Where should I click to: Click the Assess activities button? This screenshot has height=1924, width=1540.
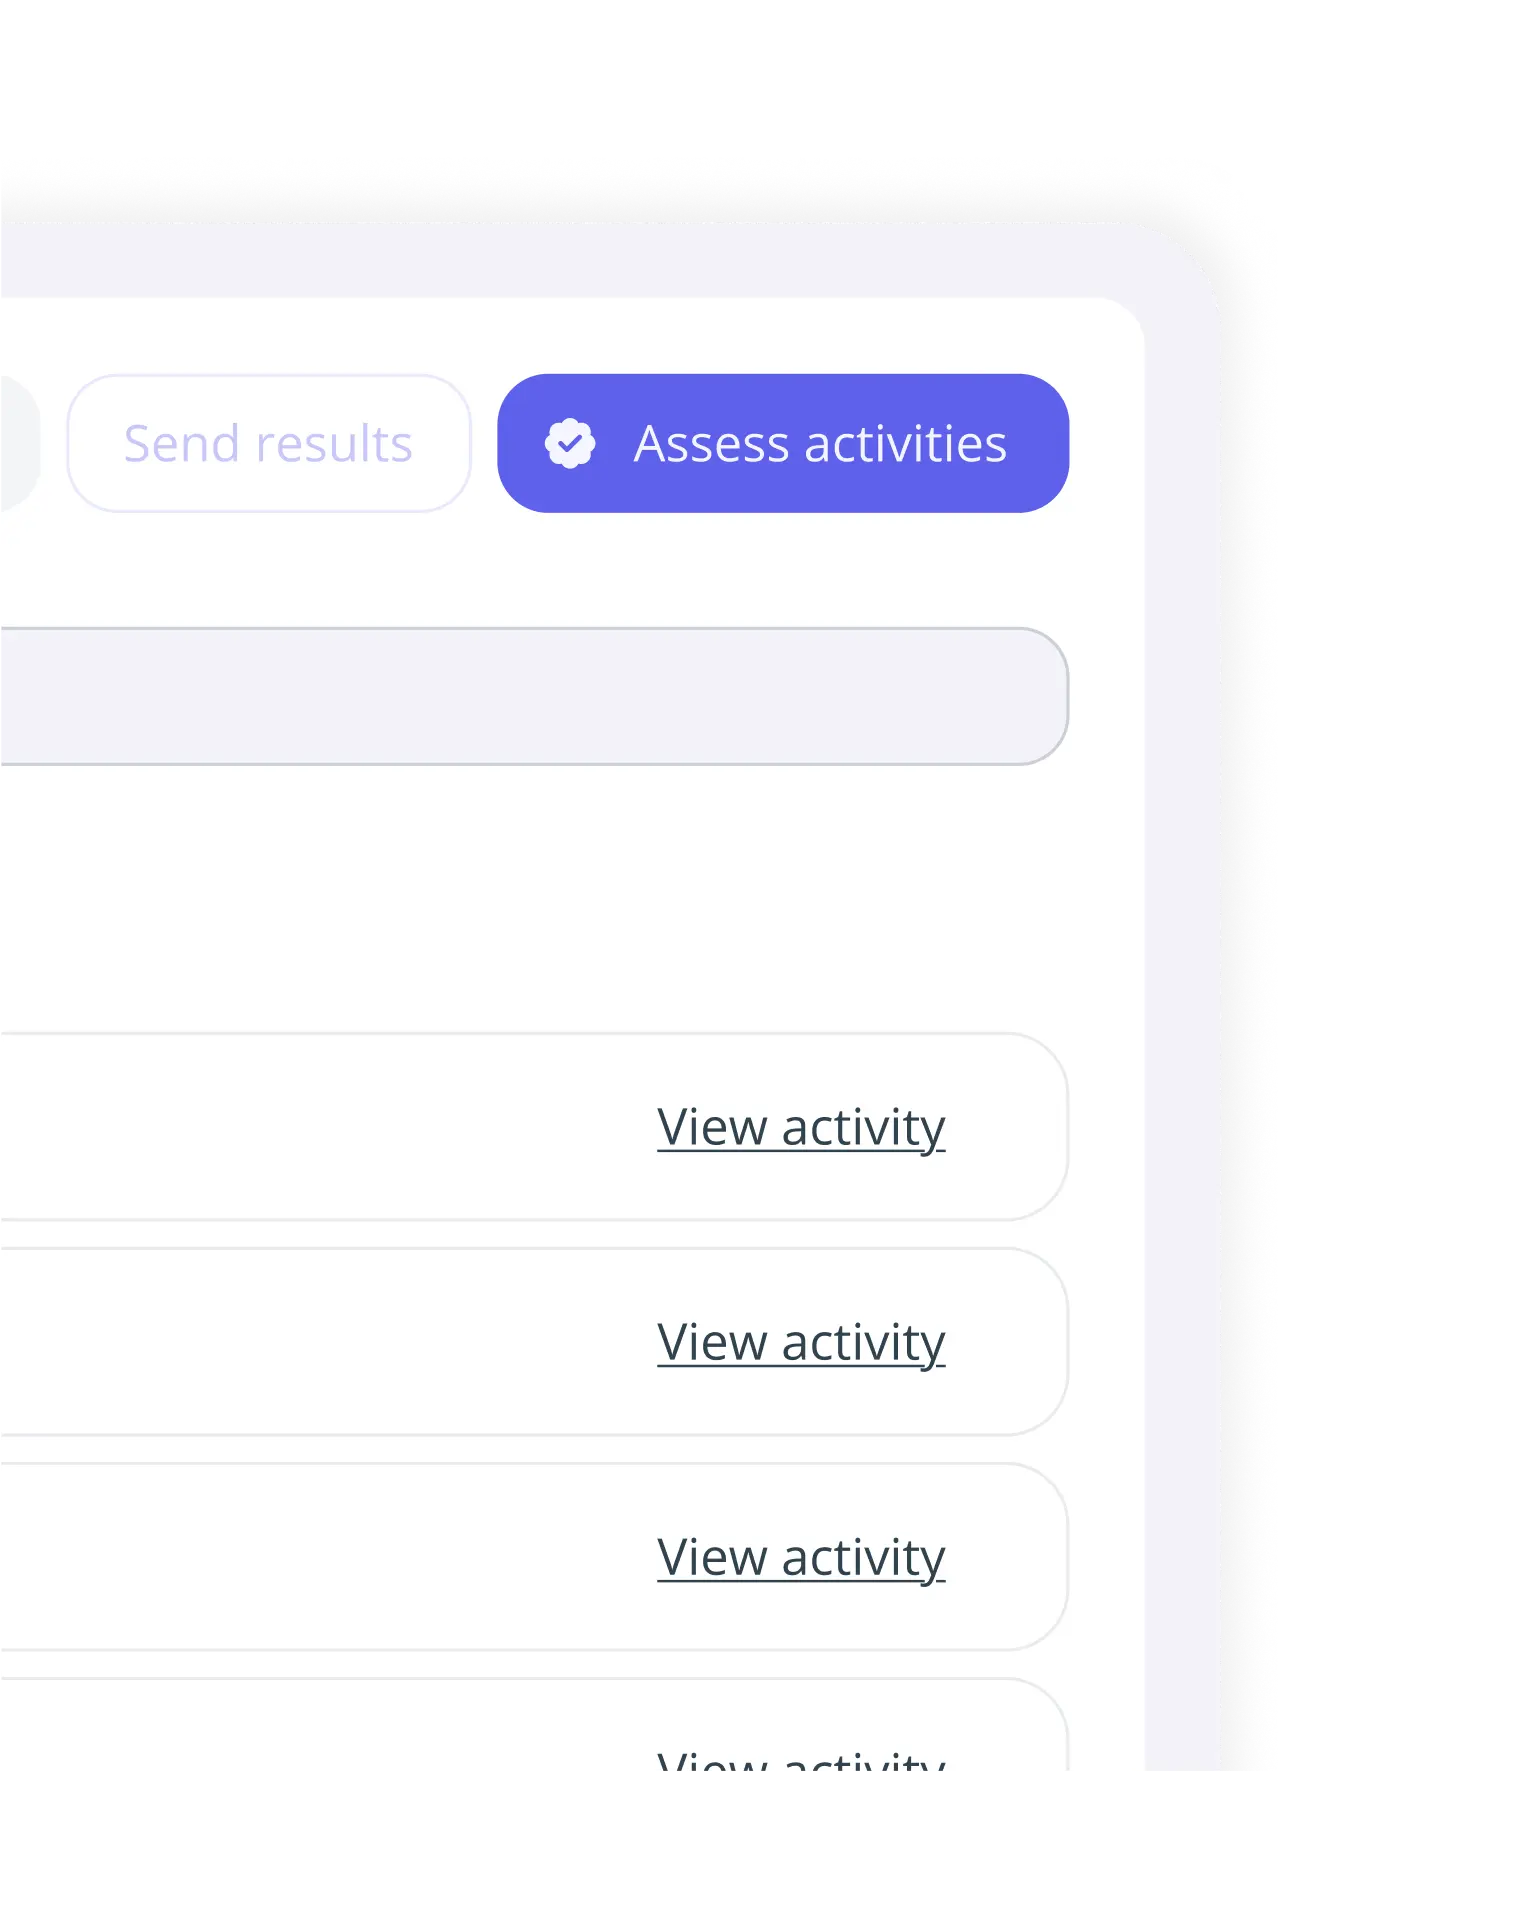[x=782, y=443]
